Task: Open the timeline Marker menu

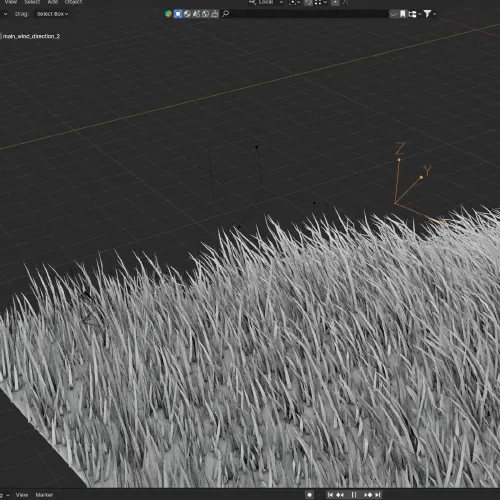Action: [x=44, y=495]
